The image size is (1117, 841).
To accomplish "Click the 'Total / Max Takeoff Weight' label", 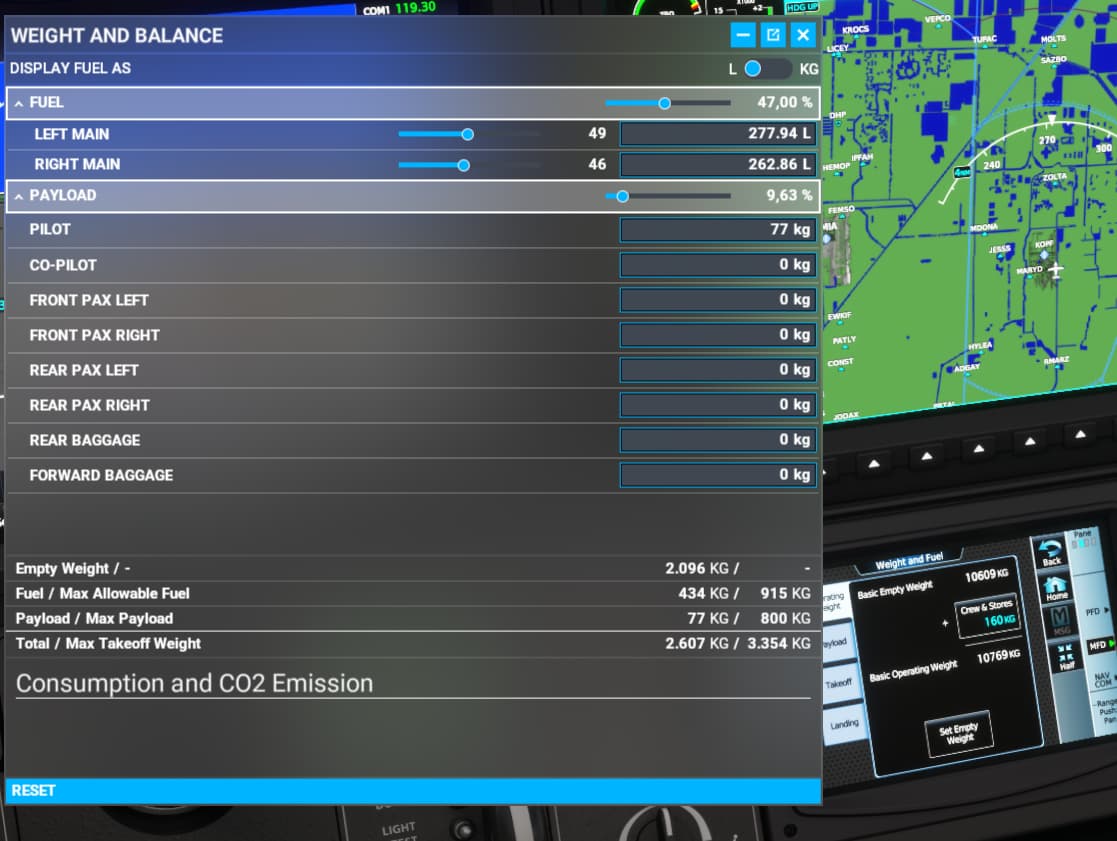I will tap(108, 643).
